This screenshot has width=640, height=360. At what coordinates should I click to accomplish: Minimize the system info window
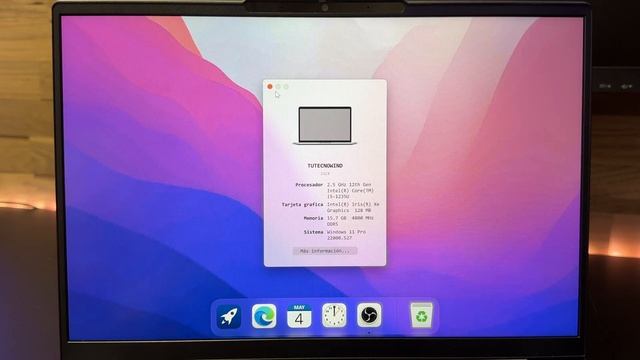[x=278, y=87]
